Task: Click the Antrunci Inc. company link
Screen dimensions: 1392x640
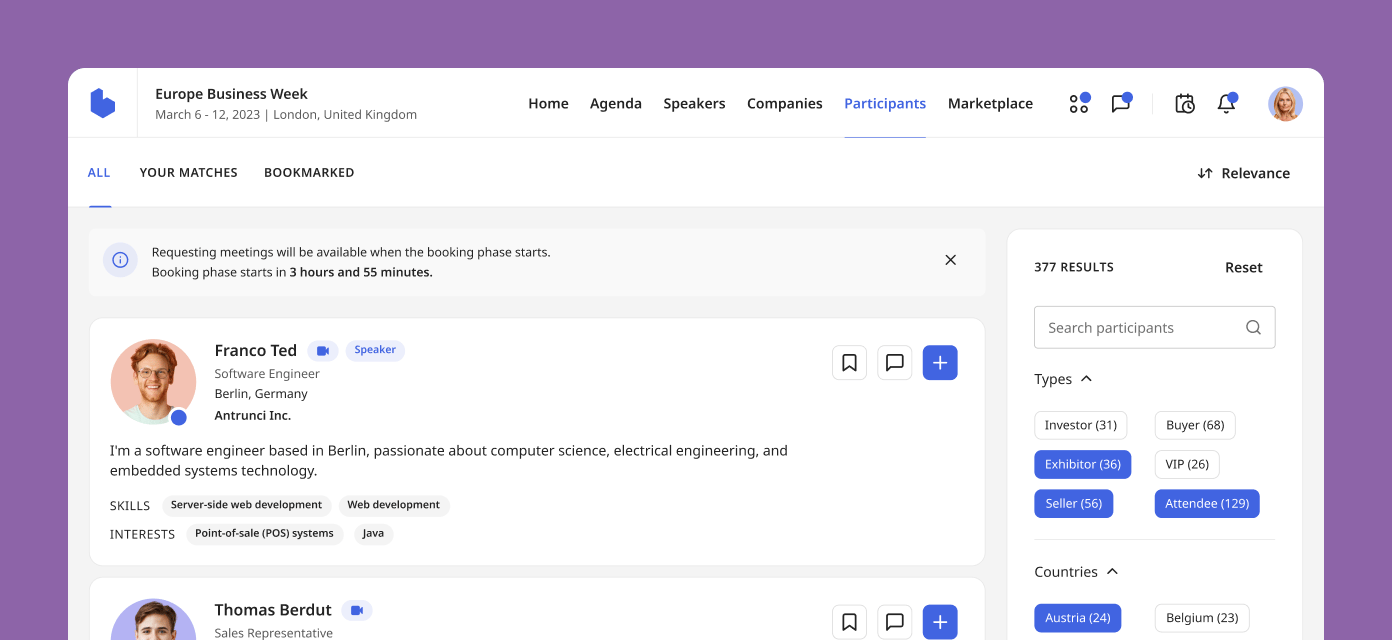Action: pos(253,415)
